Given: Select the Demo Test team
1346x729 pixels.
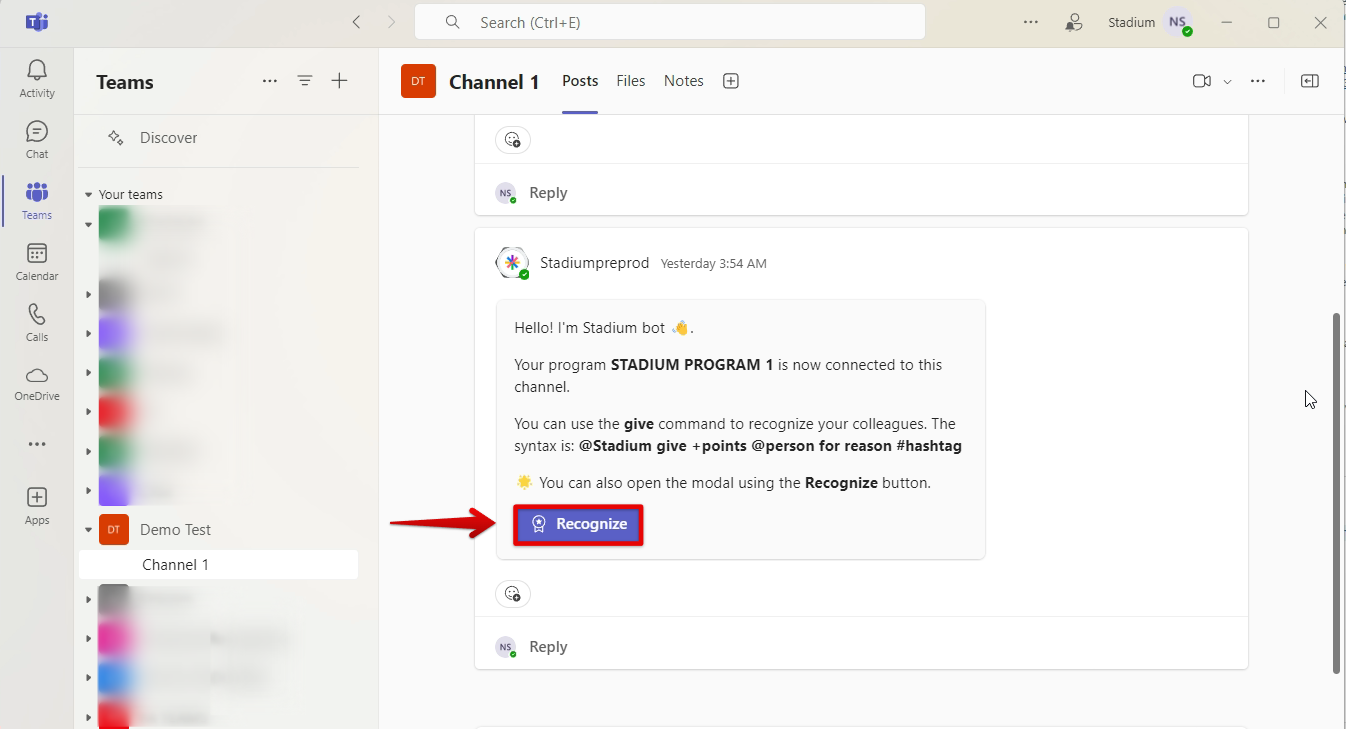Looking at the screenshot, I should point(176,530).
